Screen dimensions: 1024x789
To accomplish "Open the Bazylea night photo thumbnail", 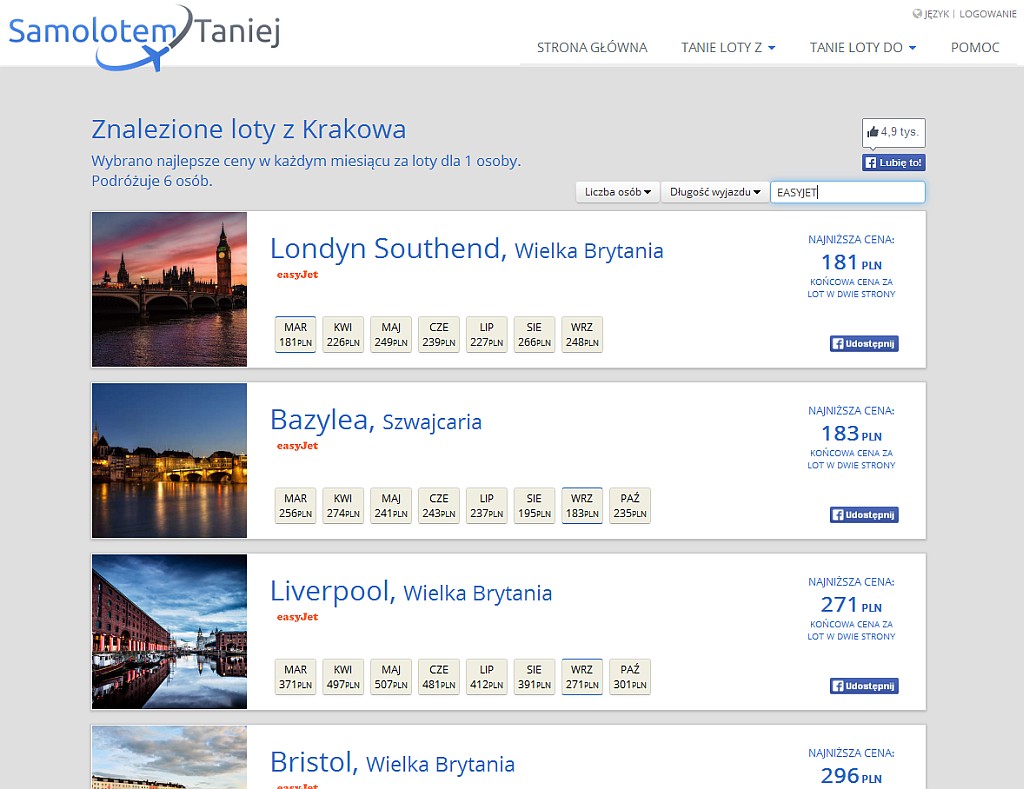I will point(169,460).
